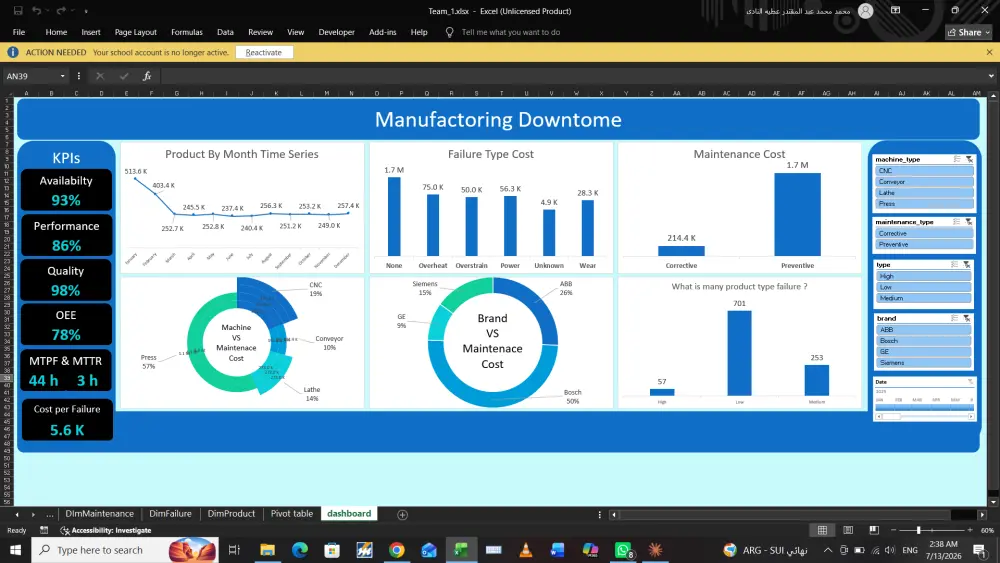The image size is (1000, 563).
Task: Open Task View from taskbar
Action: pyautogui.click(x=234, y=550)
